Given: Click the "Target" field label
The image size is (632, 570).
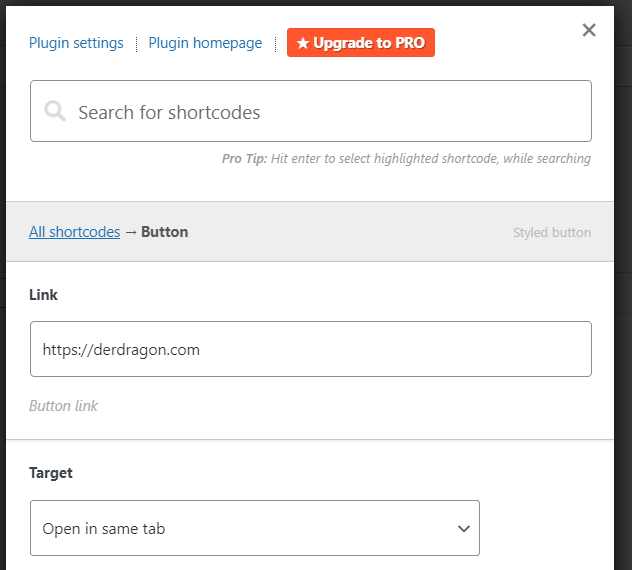Looking at the screenshot, I should point(51,473).
